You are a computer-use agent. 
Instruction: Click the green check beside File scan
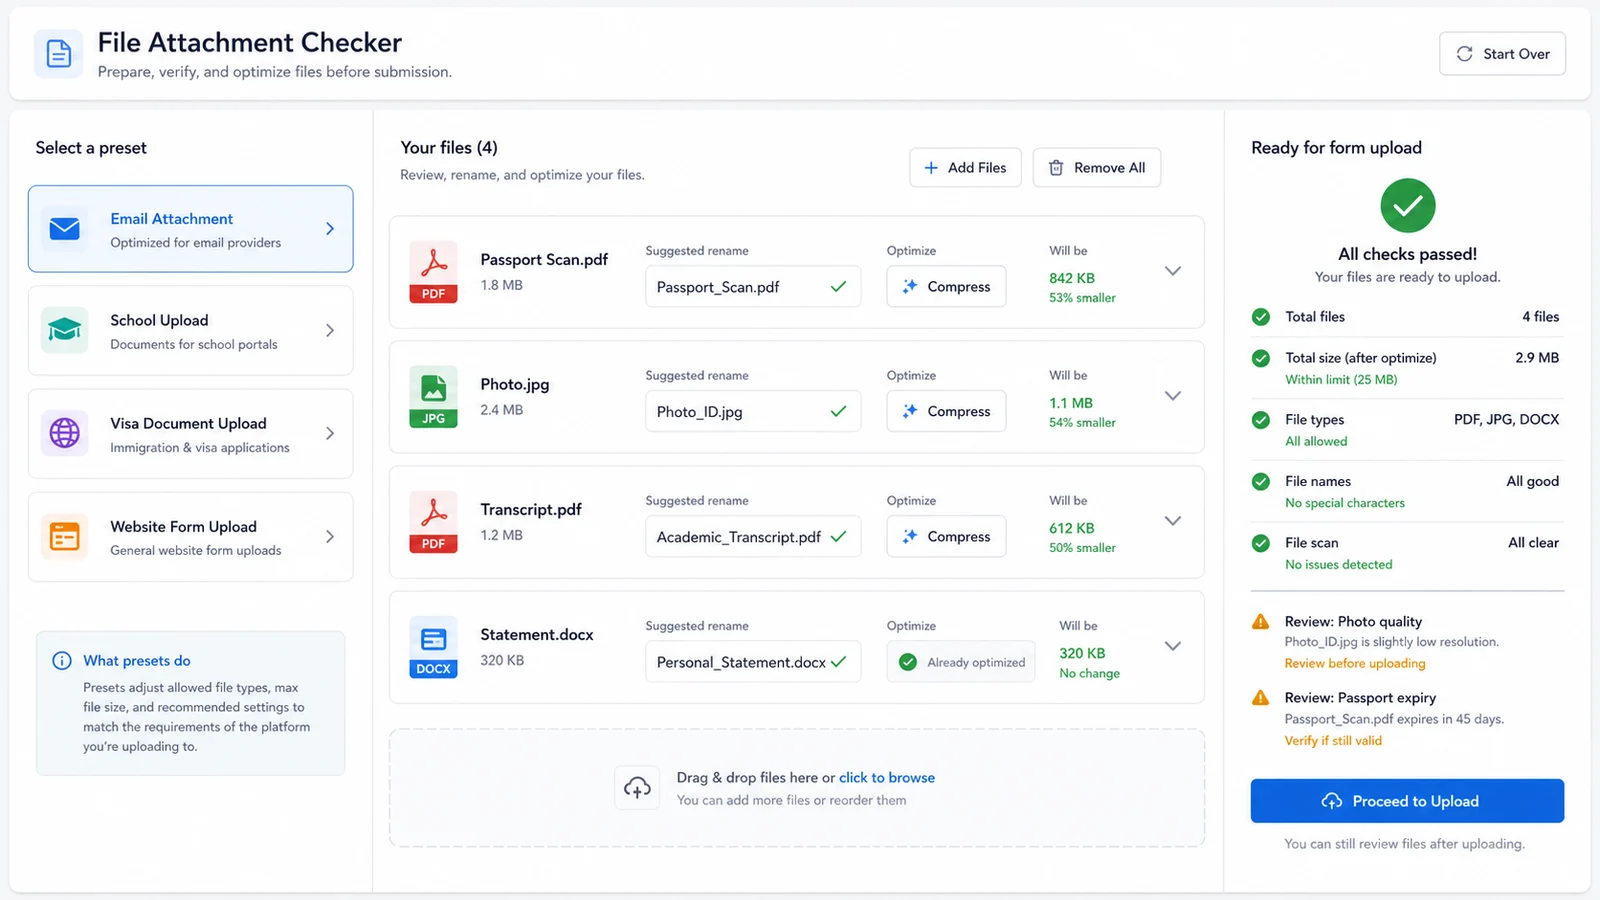[1261, 543]
